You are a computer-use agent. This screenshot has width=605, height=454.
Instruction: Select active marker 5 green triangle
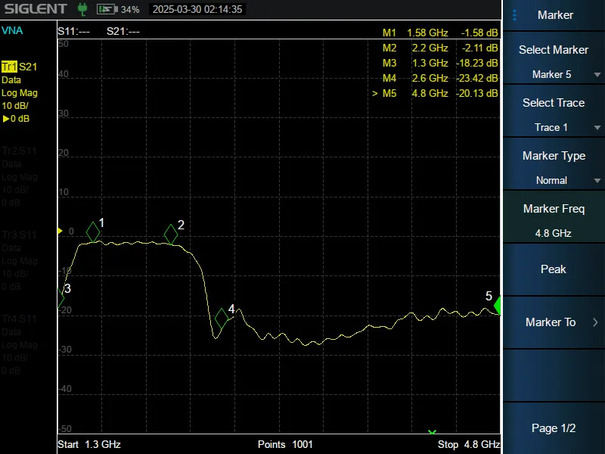click(497, 305)
